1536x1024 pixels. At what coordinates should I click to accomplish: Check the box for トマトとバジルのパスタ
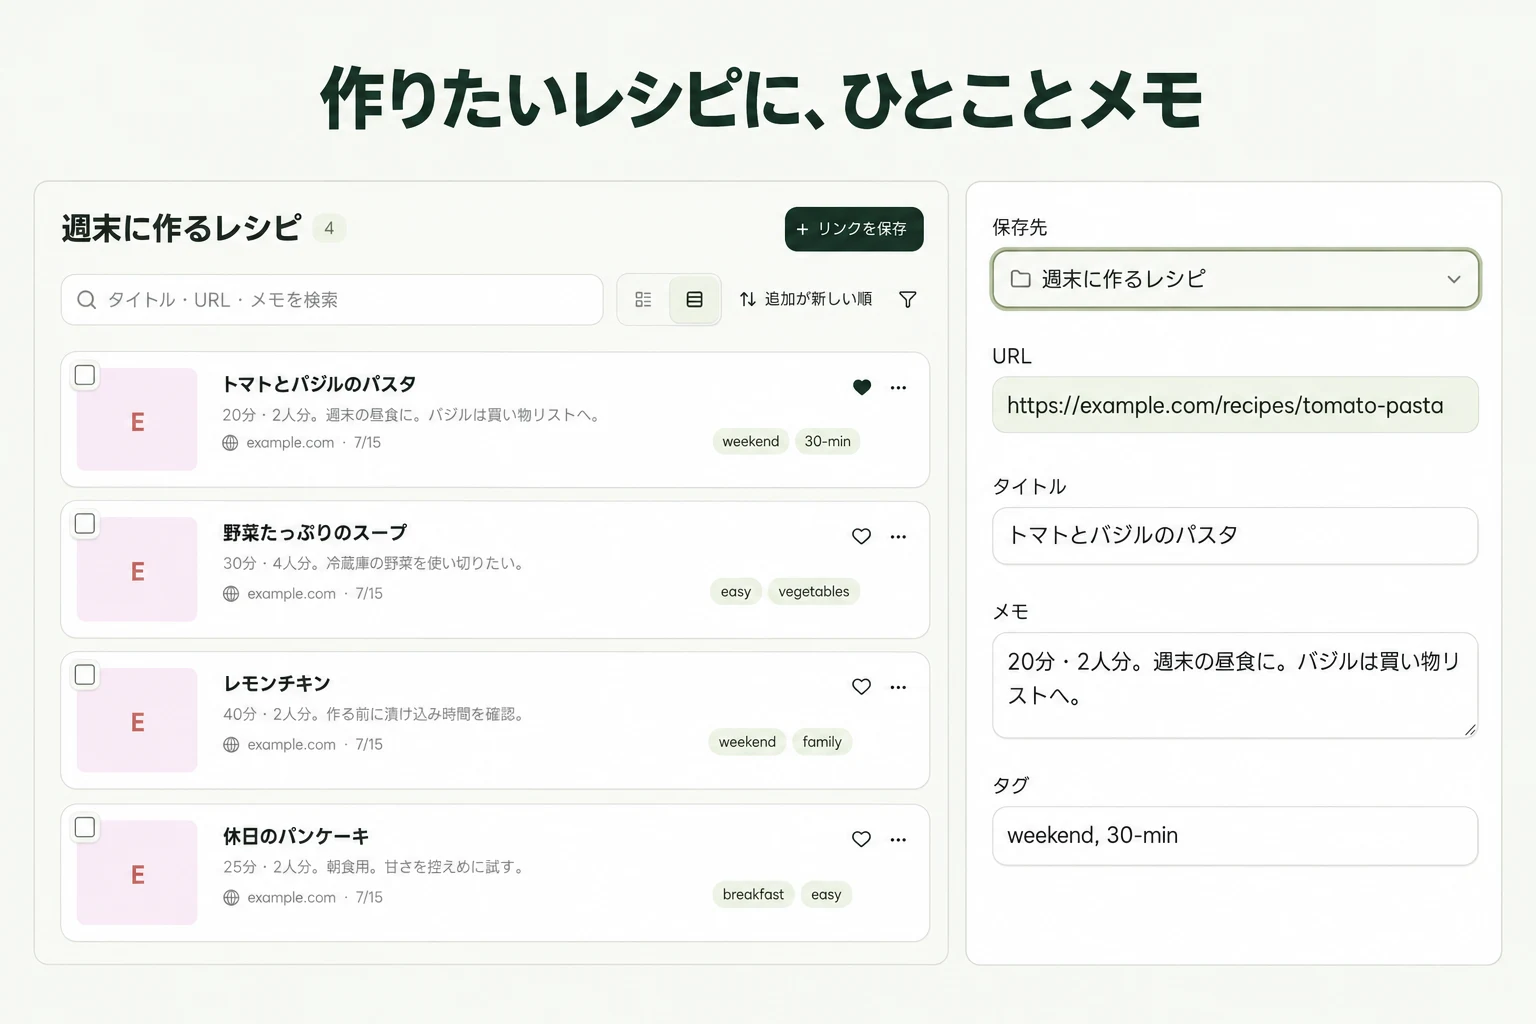[85, 375]
